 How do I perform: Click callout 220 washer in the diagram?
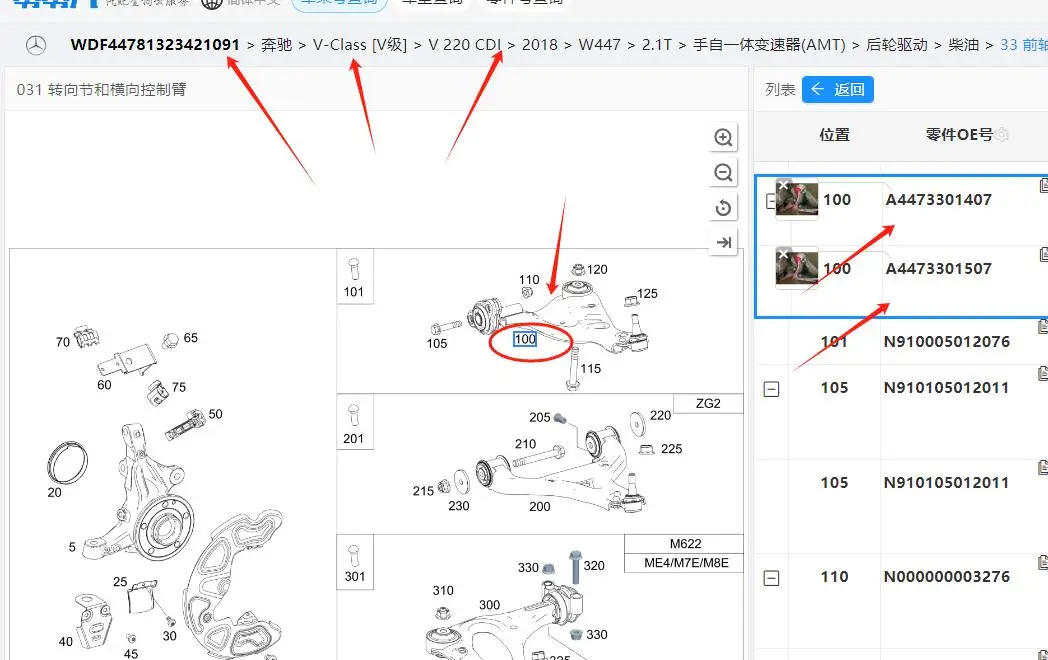tap(660, 415)
